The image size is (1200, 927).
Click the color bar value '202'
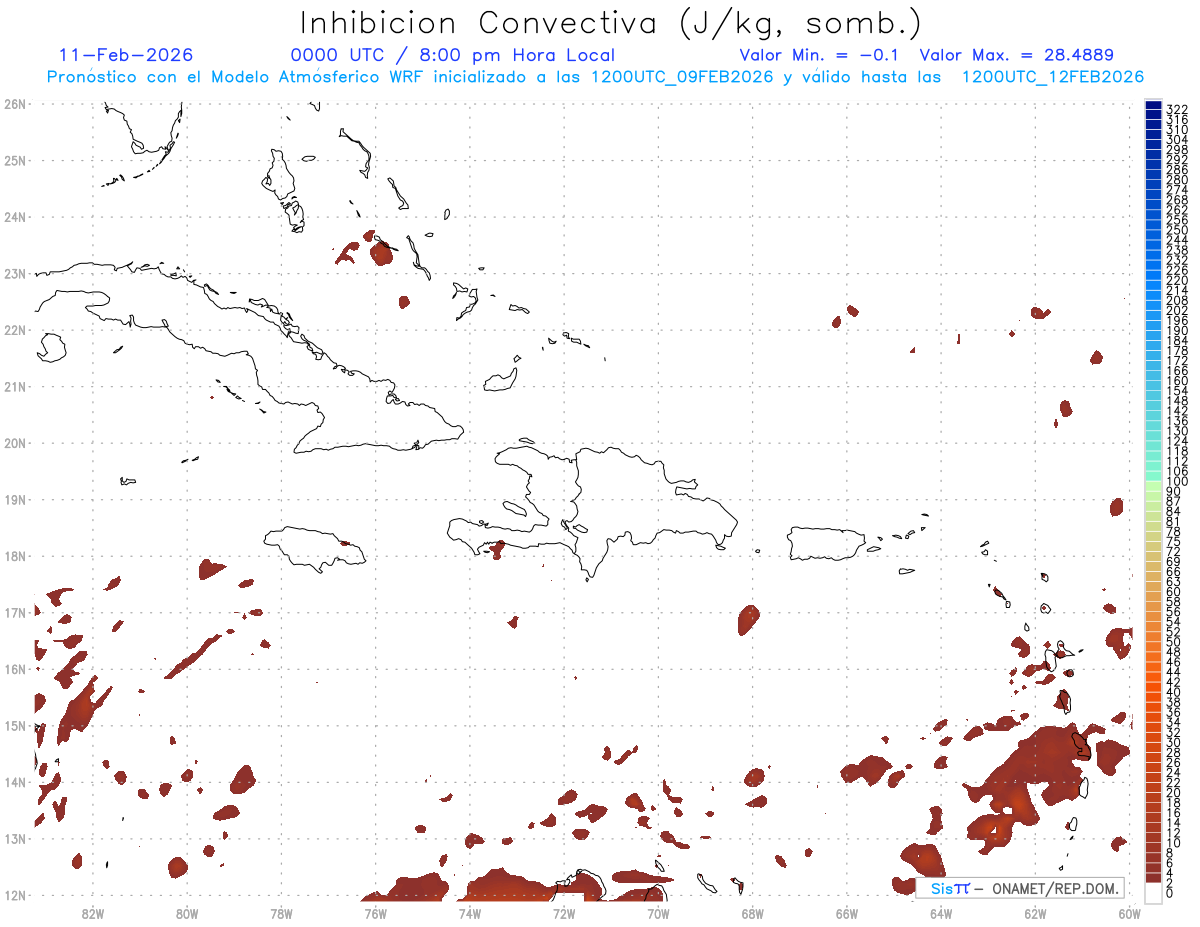click(x=1177, y=310)
